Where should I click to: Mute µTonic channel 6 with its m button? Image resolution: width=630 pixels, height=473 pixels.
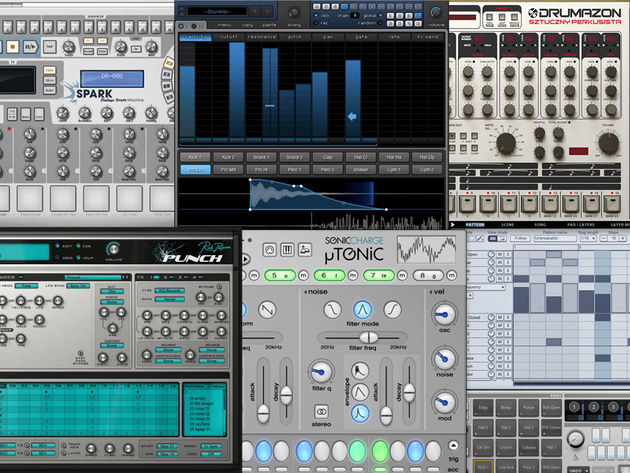click(x=353, y=275)
